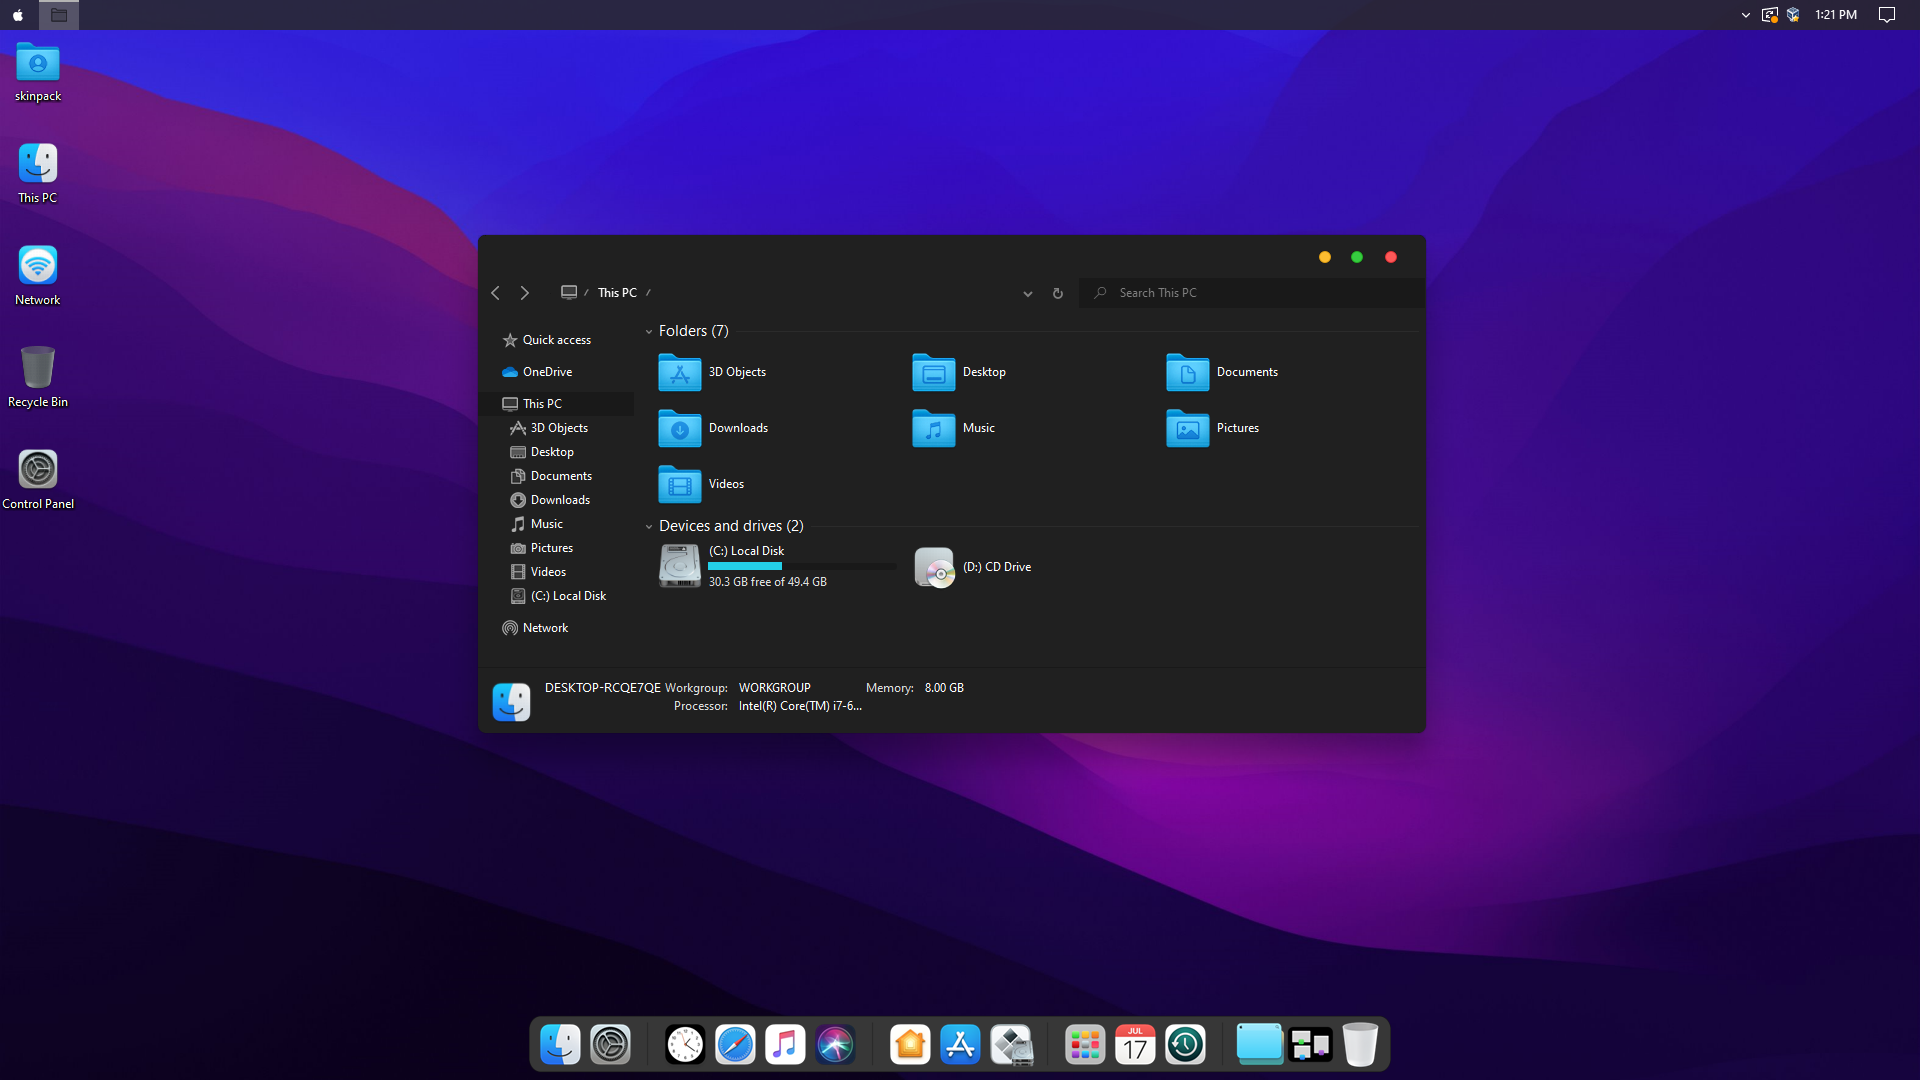
Task: Select the Local Disk C drive icon
Action: [x=680, y=566]
